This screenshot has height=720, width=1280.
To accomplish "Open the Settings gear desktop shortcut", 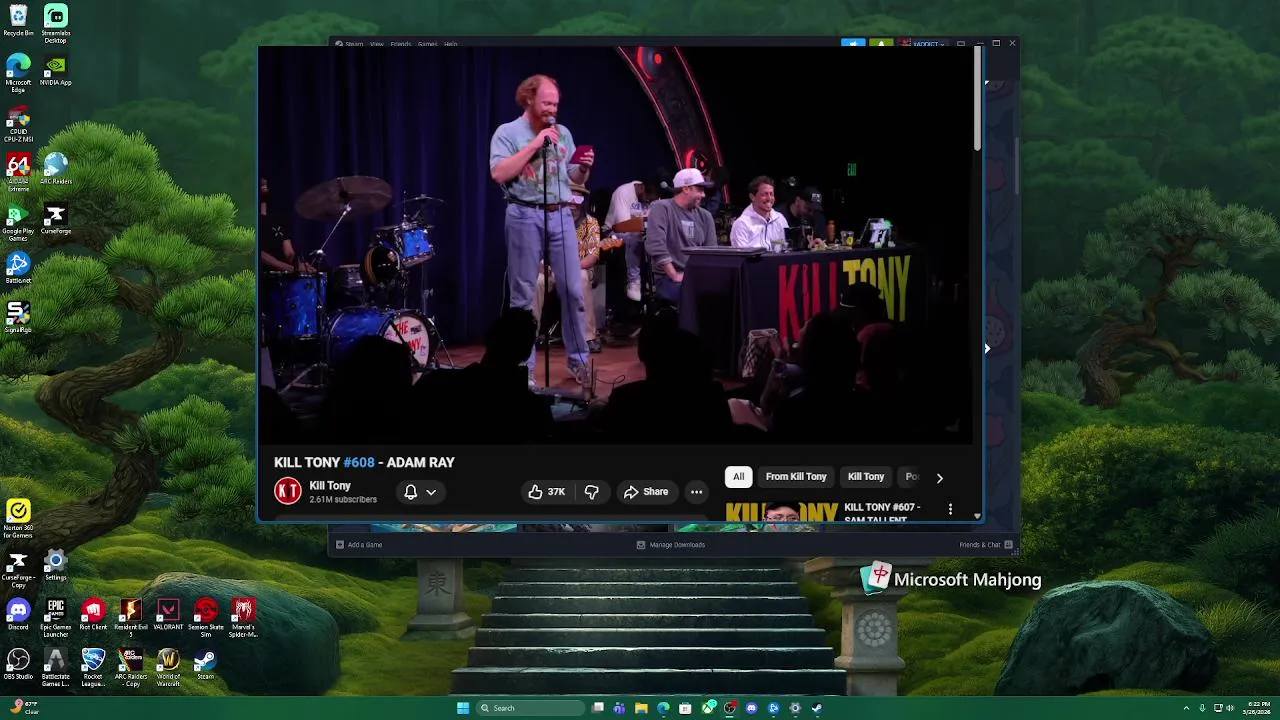I will 56,565.
